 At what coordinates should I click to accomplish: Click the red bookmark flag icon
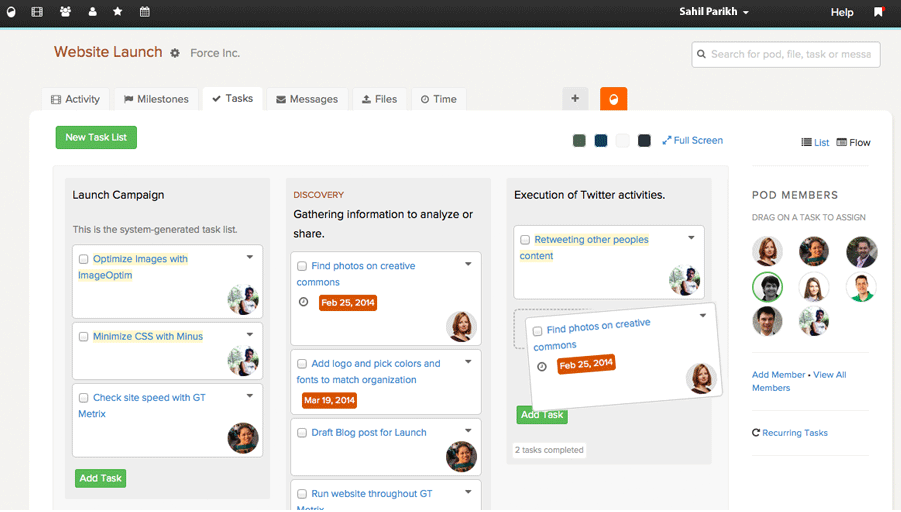(x=879, y=11)
